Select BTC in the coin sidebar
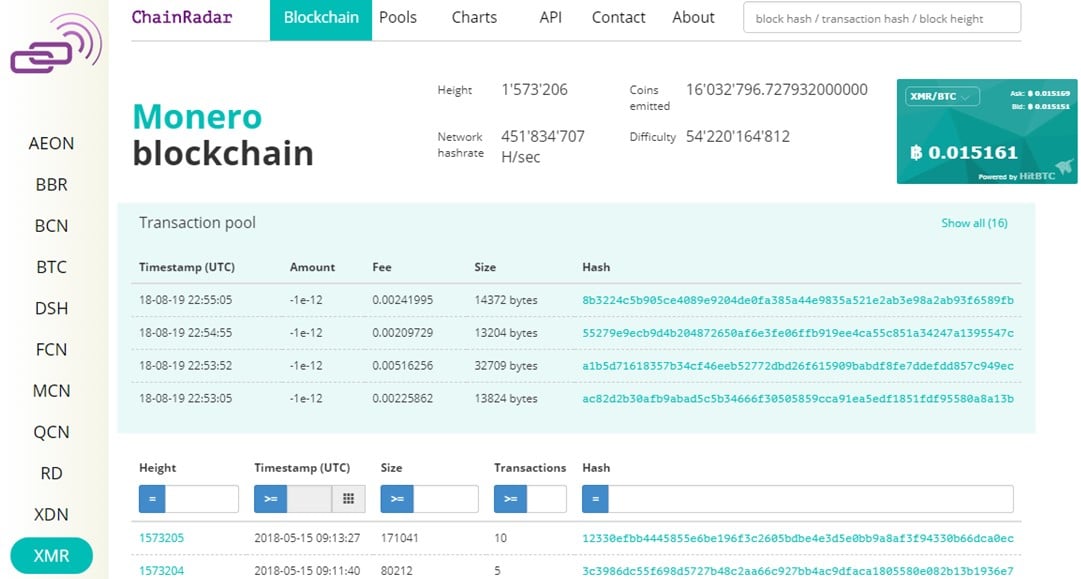This screenshot has width=1081, height=579. (51, 267)
